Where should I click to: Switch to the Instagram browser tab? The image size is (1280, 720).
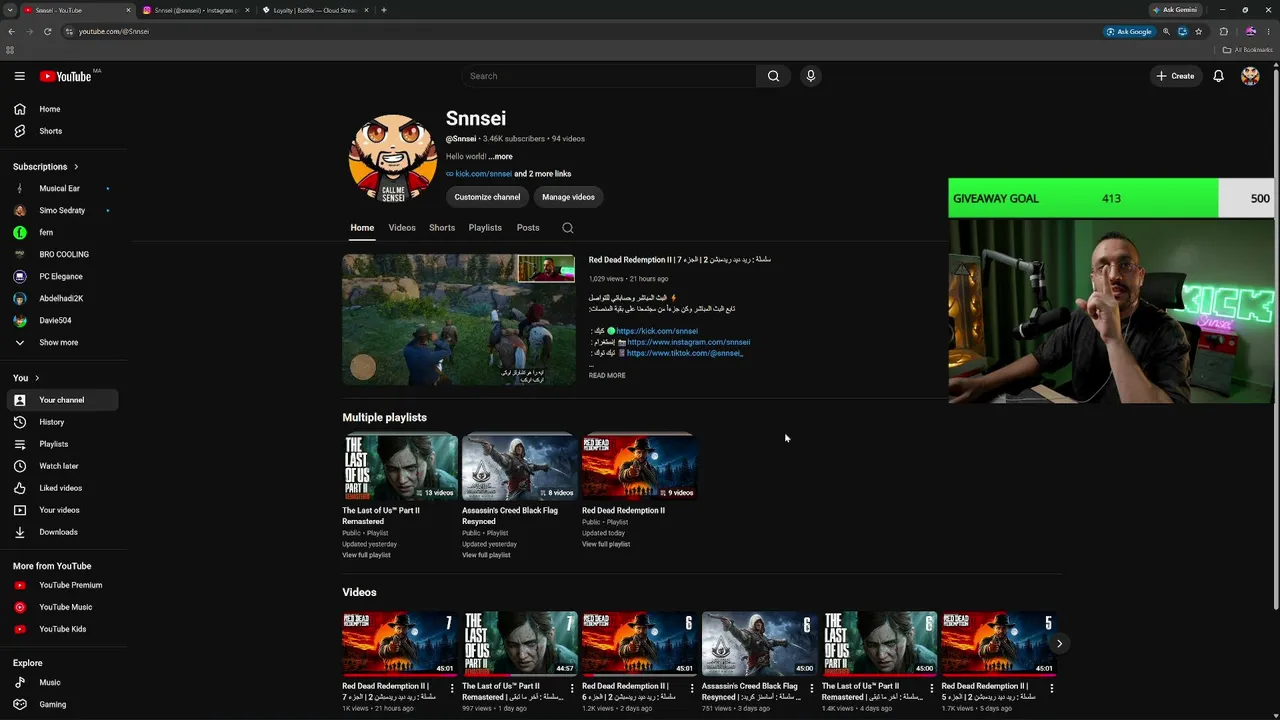click(195, 10)
